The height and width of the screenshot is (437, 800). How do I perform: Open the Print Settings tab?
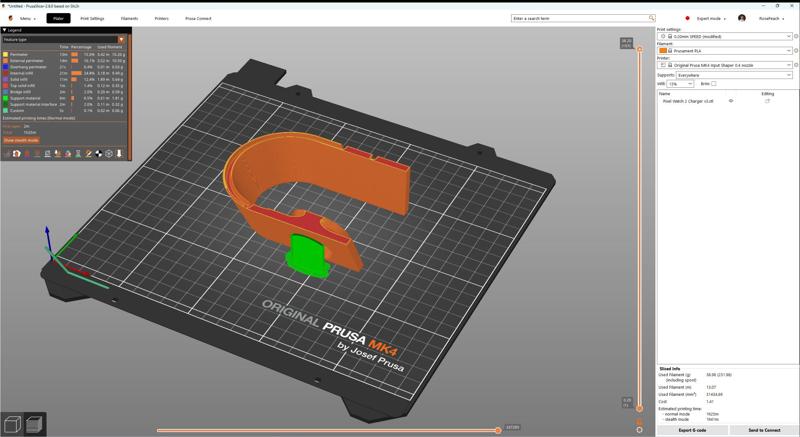click(x=92, y=18)
